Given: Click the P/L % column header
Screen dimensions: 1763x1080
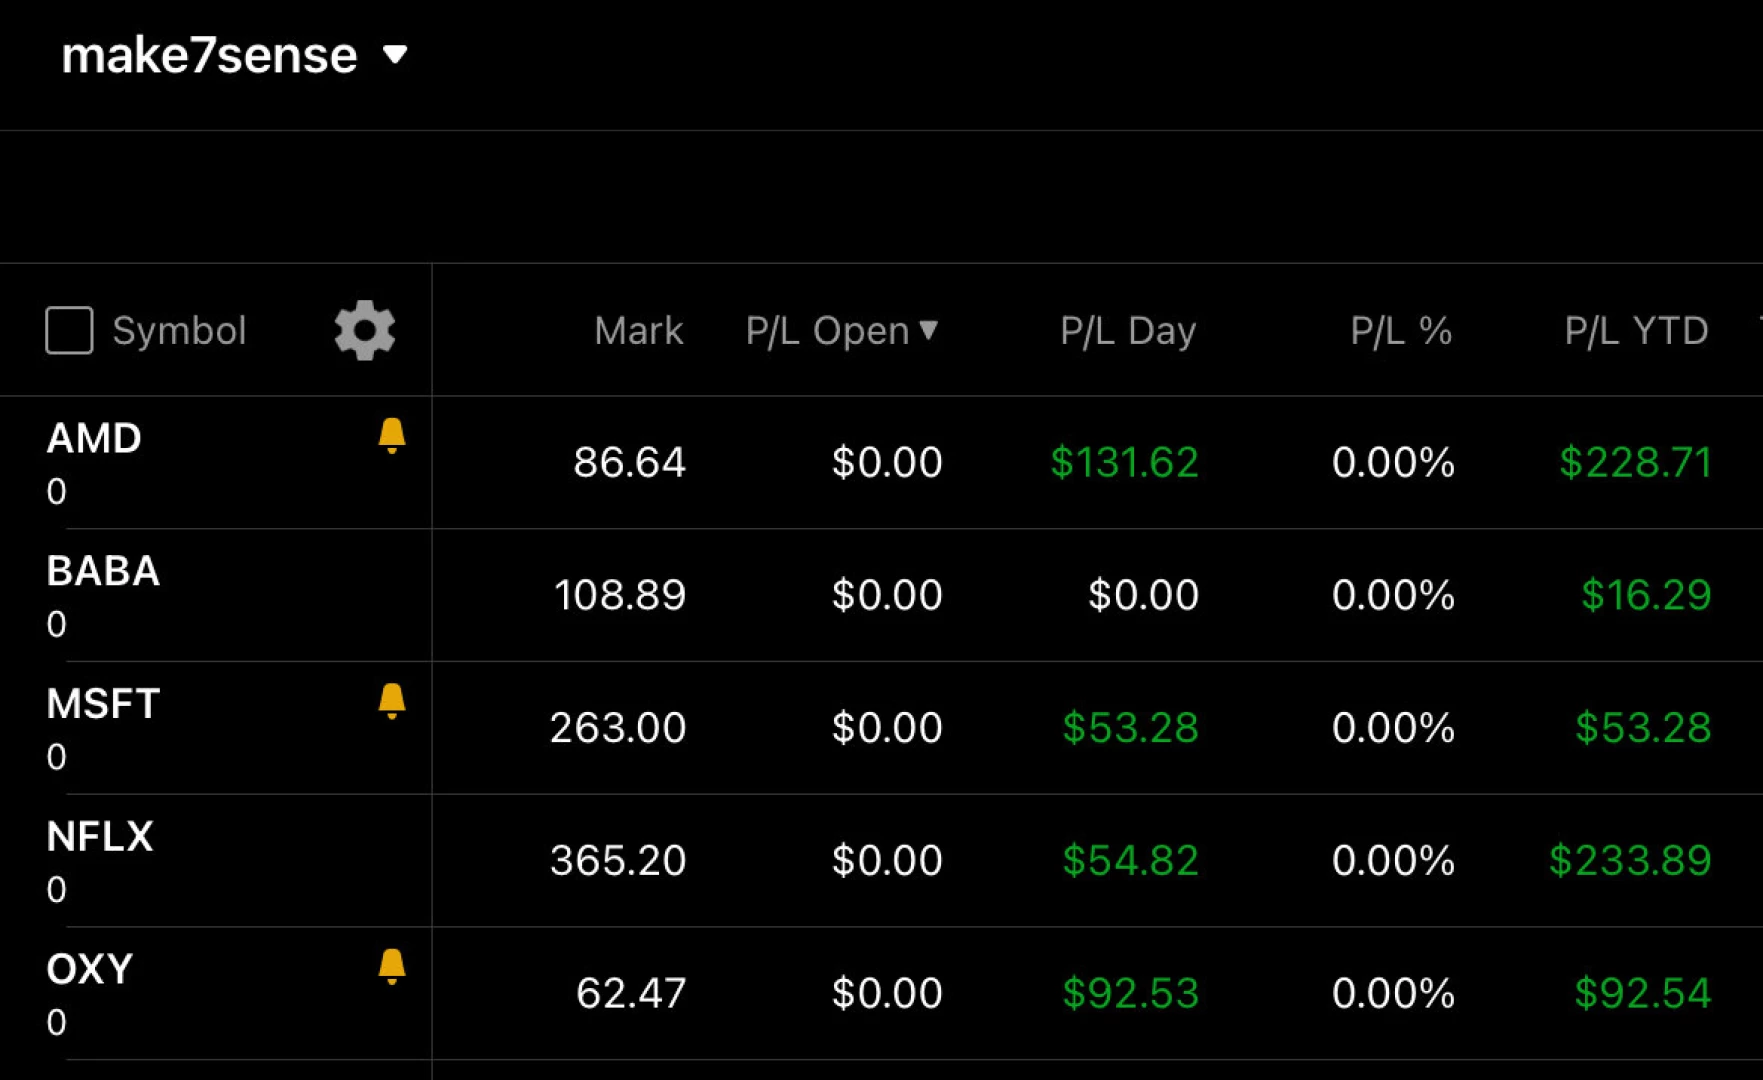Looking at the screenshot, I should point(1400,330).
